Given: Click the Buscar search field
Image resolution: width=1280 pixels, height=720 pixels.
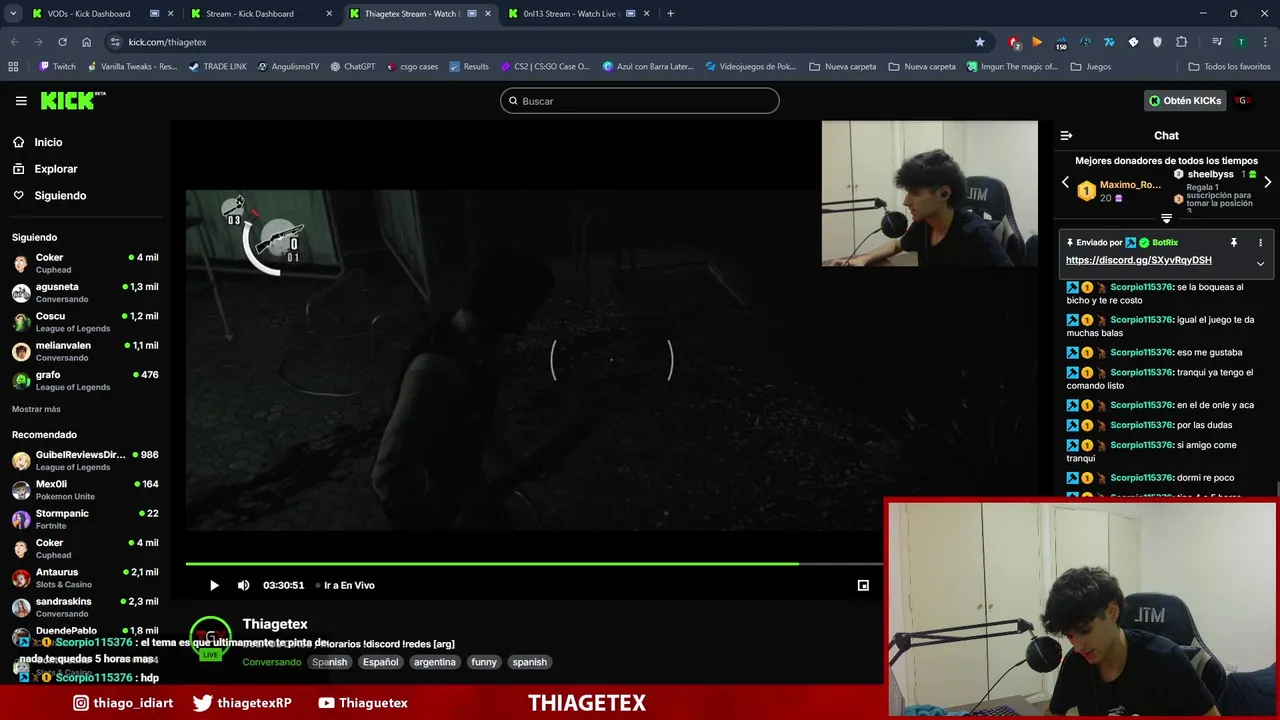Looking at the screenshot, I should [x=639, y=101].
